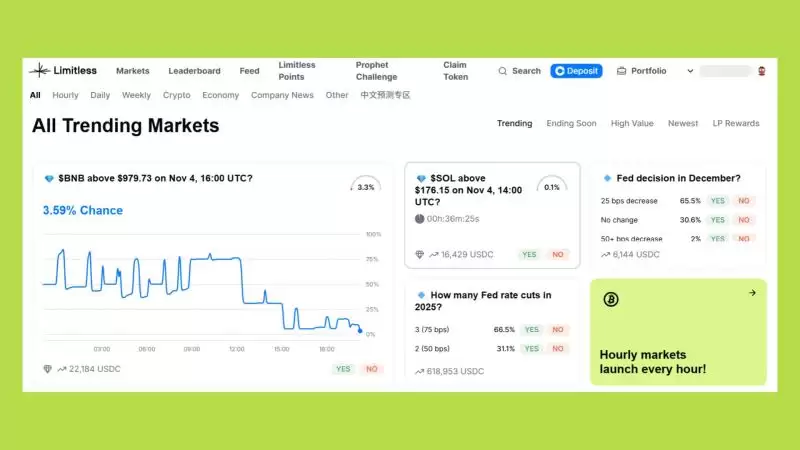Select NO for the $SOL market
The height and width of the screenshot is (450, 800).
(x=557, y=255)
